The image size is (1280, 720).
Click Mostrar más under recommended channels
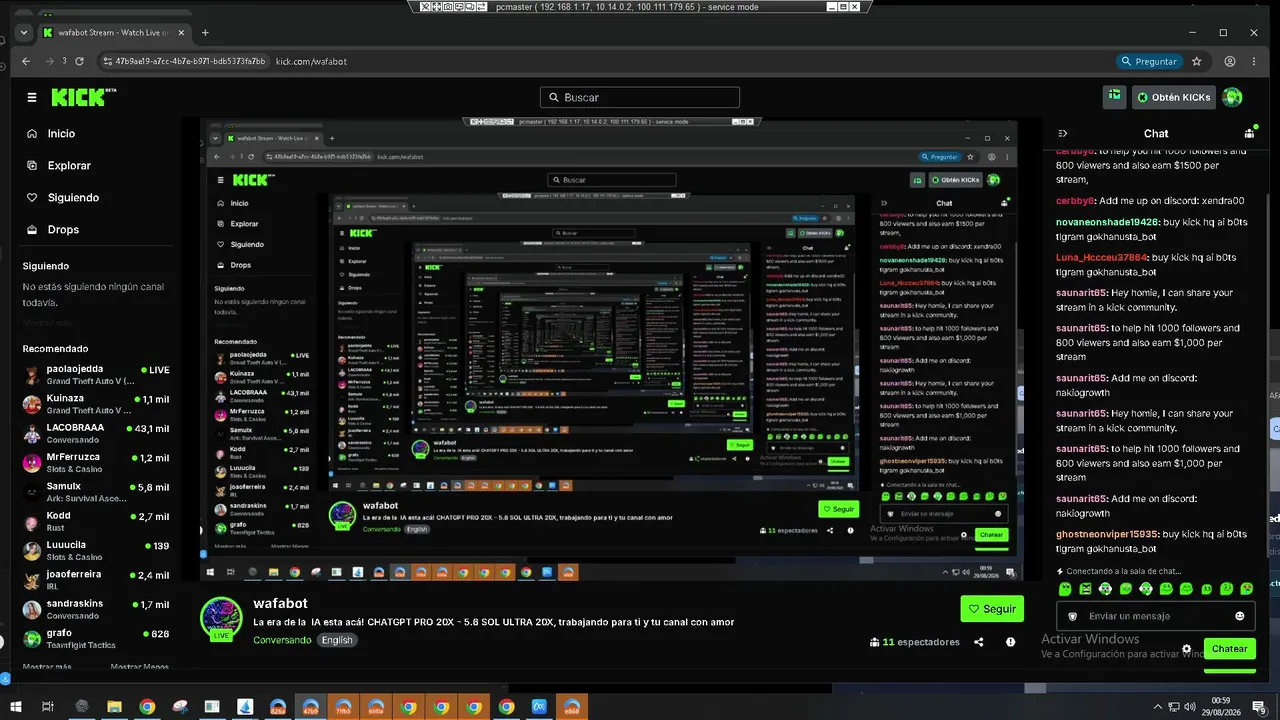[47, 667]
